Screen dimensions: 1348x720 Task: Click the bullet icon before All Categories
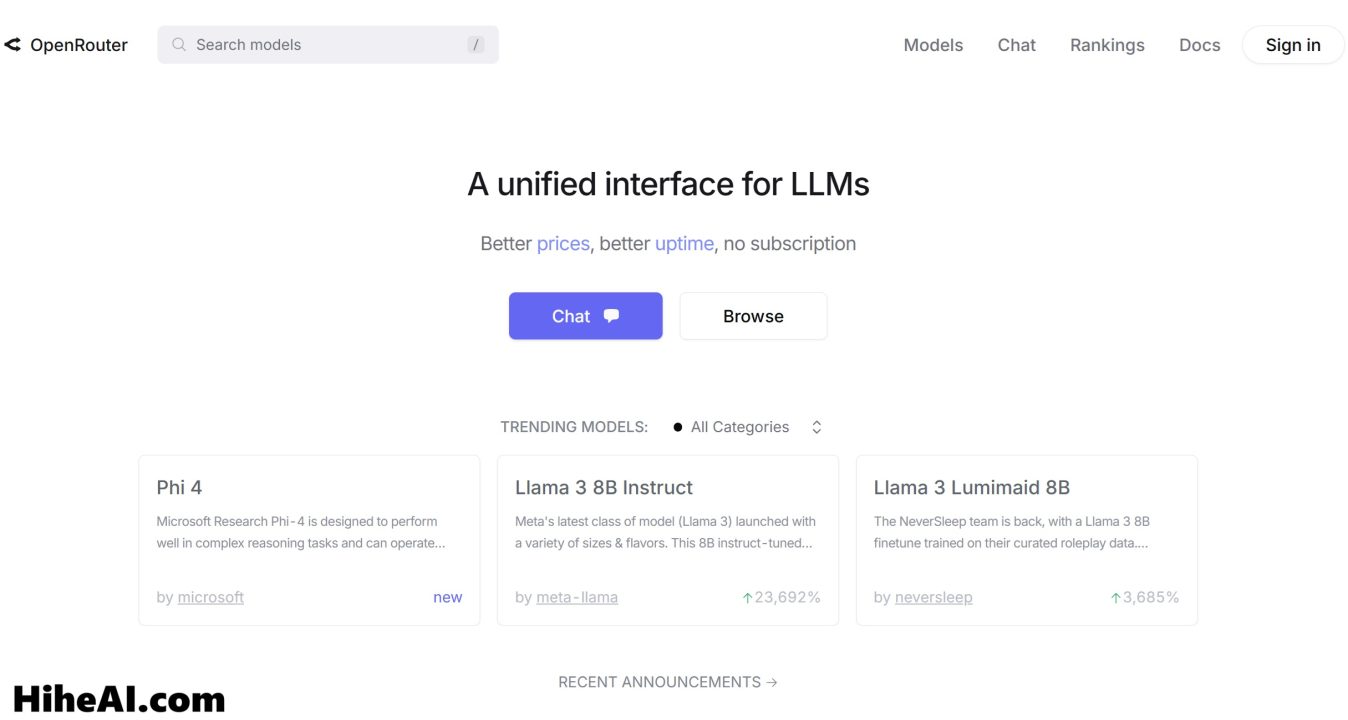click(678, 426)
